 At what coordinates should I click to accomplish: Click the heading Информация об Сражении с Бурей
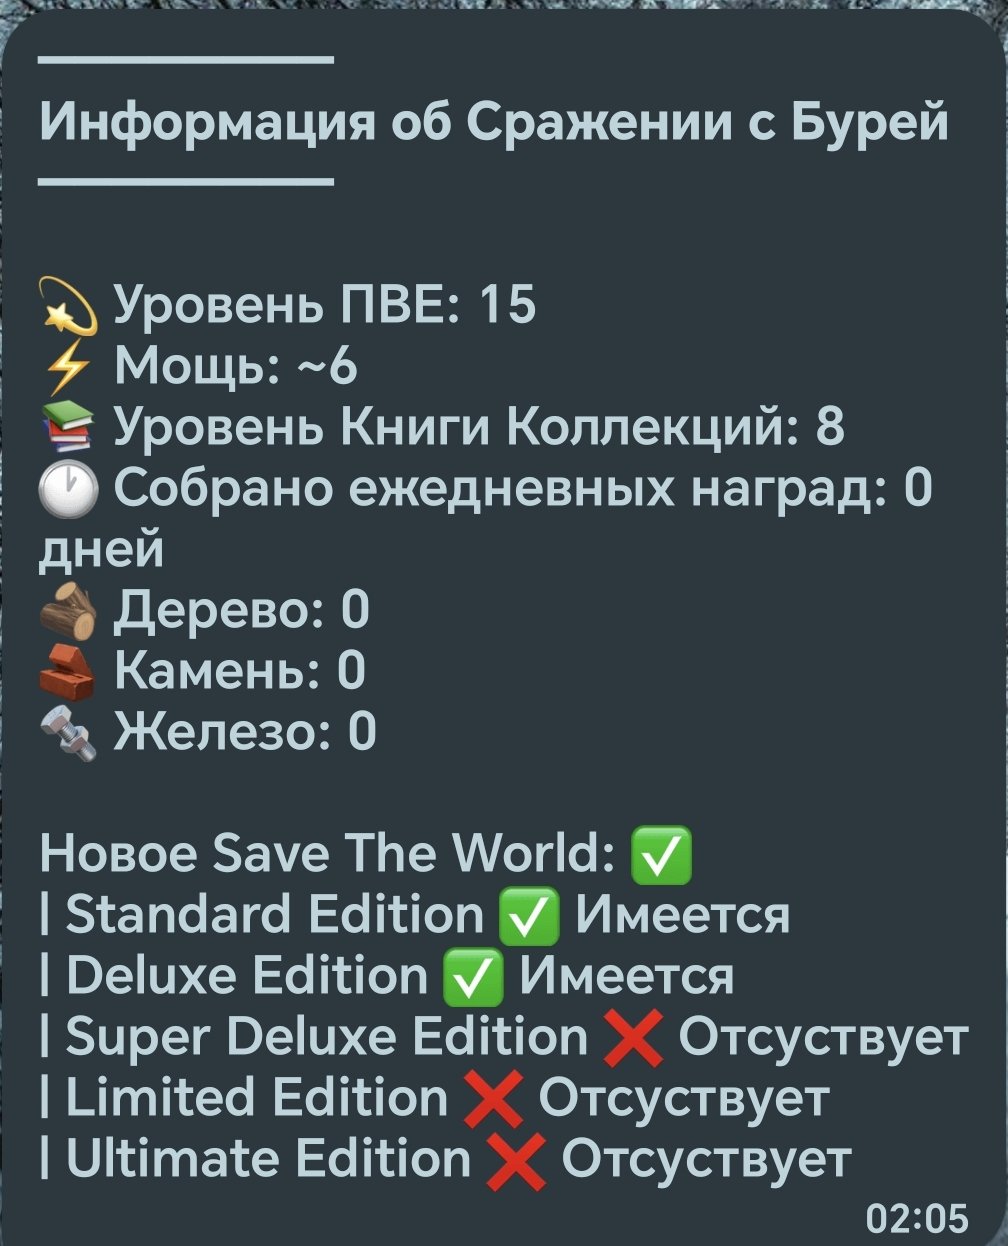494,124
